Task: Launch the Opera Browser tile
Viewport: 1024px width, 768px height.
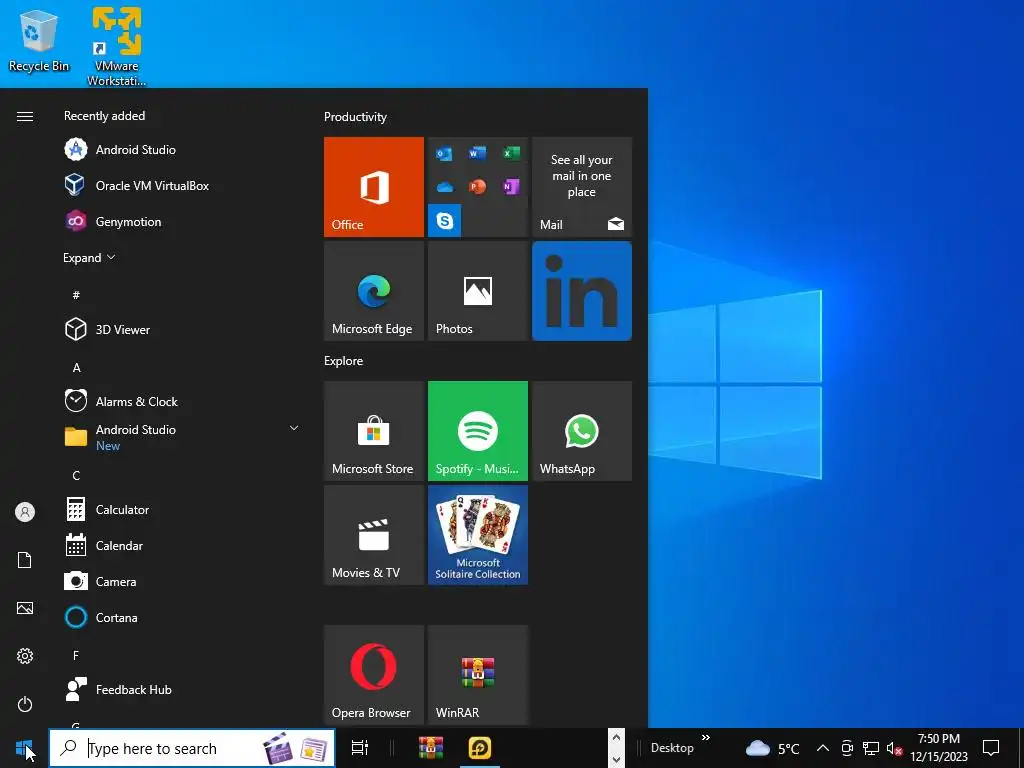Action: tap(374, 675)
